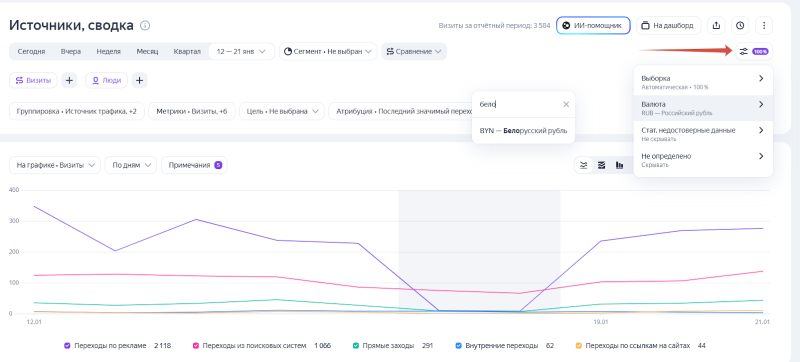
Task: Switch to stacked area chart icon
Action: [x=602, y=165]
